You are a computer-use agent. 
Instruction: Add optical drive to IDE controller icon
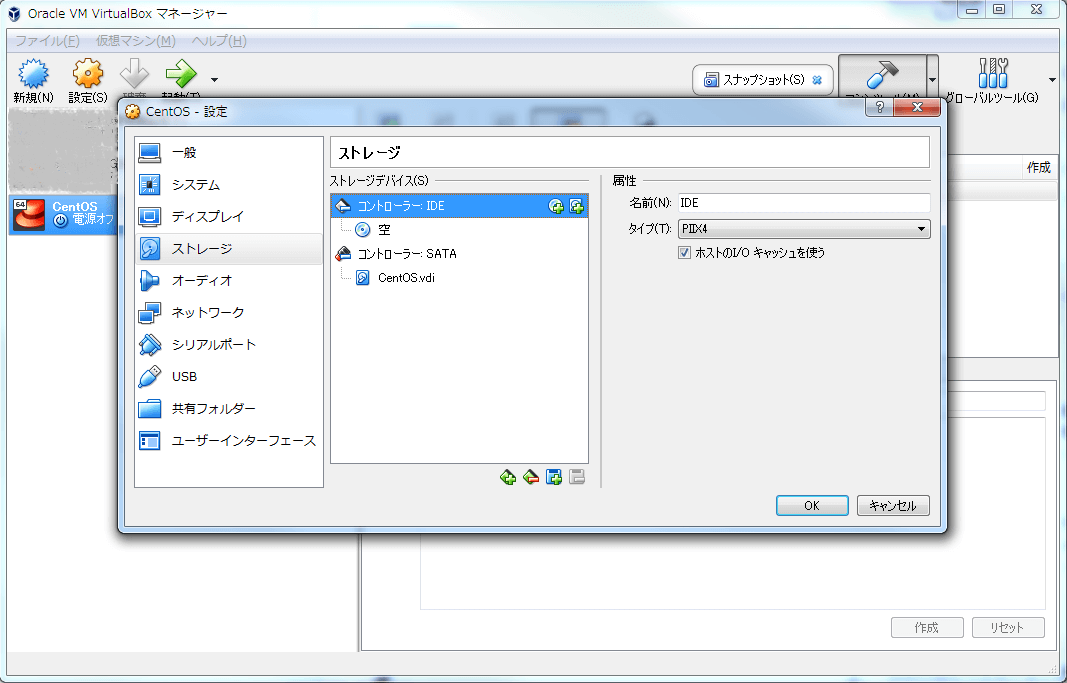556,206
